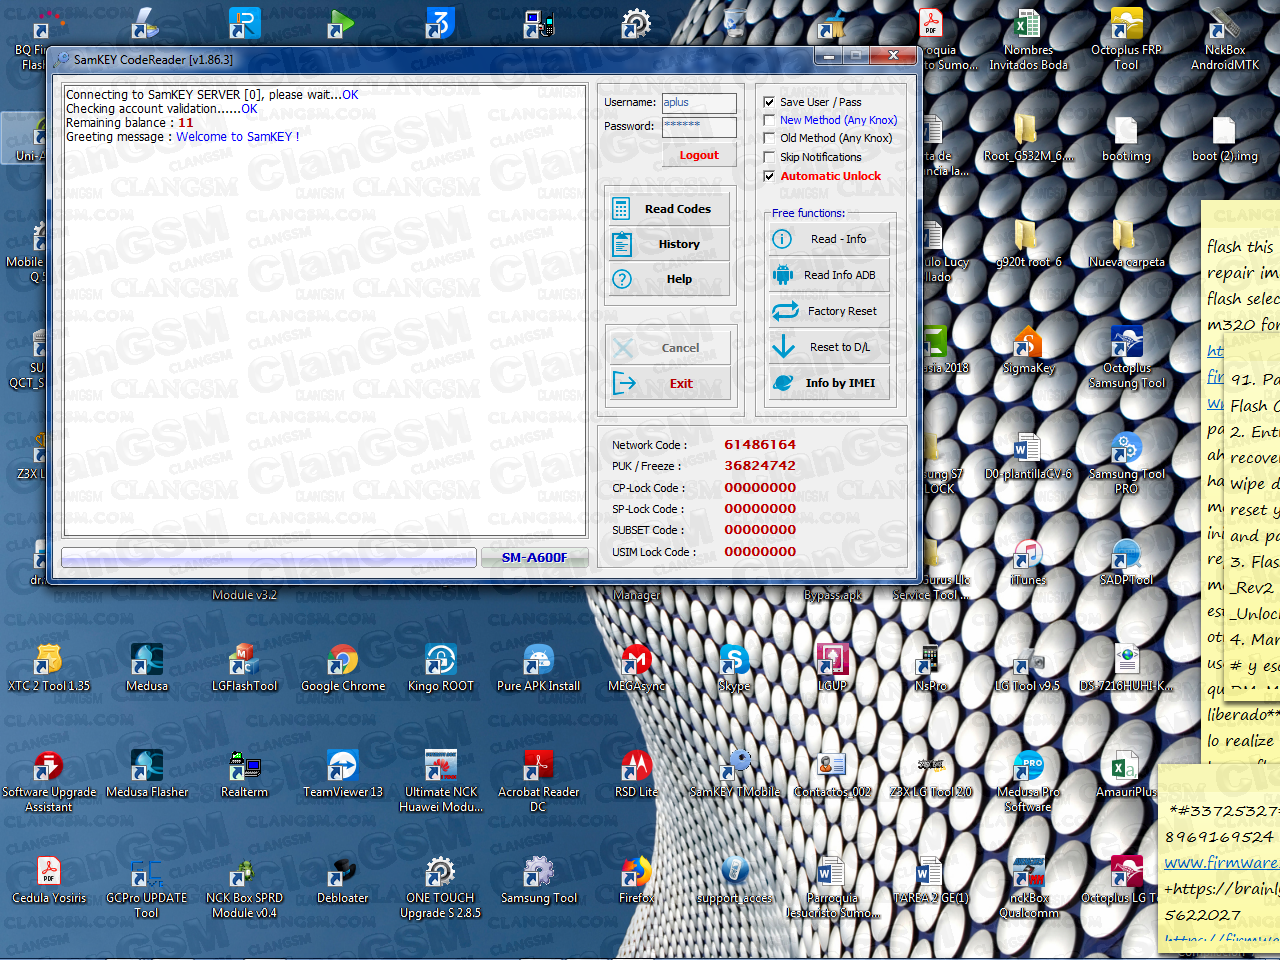Screen dimensions: 1280x960
Task: Open MEGAsync desktop icon
Action: click(x=636, y=668)
